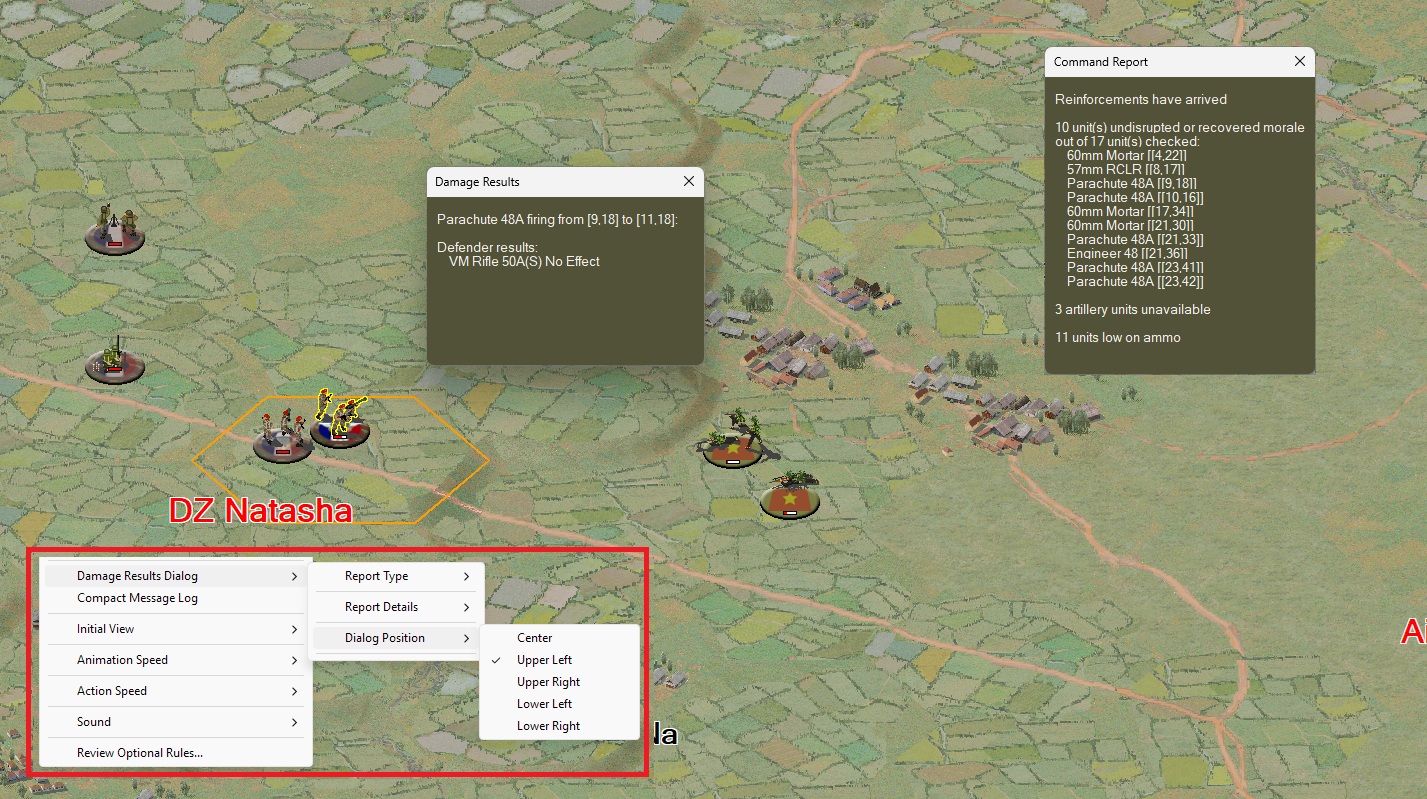This screenshot has width=1427, height=799.
Task: Expand the Action Speed submenu
Action: click(176, 691)
